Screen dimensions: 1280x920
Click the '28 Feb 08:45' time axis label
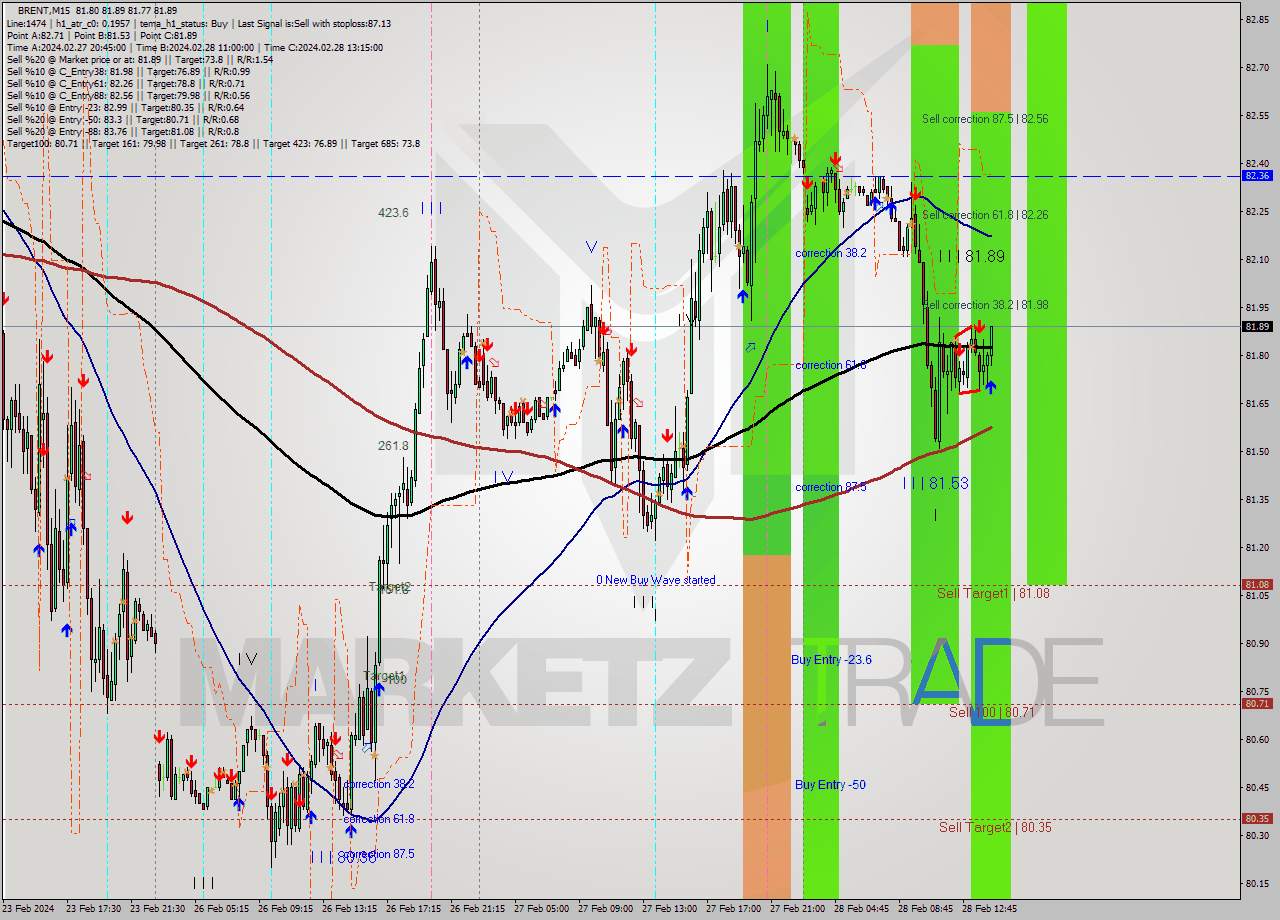coord(926,909)
